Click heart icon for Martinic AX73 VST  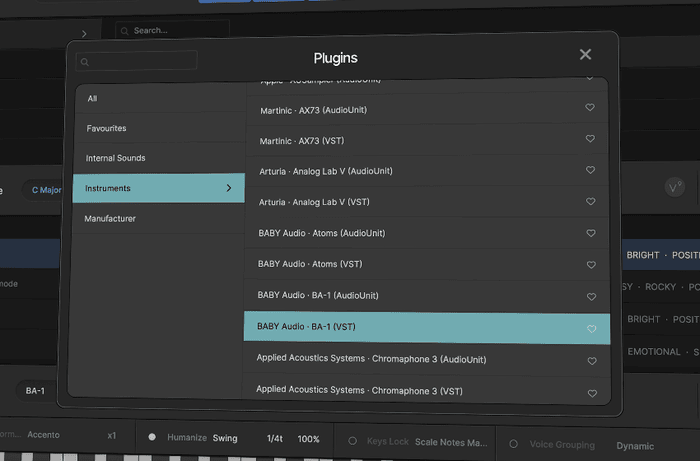(x=590, y=140)
